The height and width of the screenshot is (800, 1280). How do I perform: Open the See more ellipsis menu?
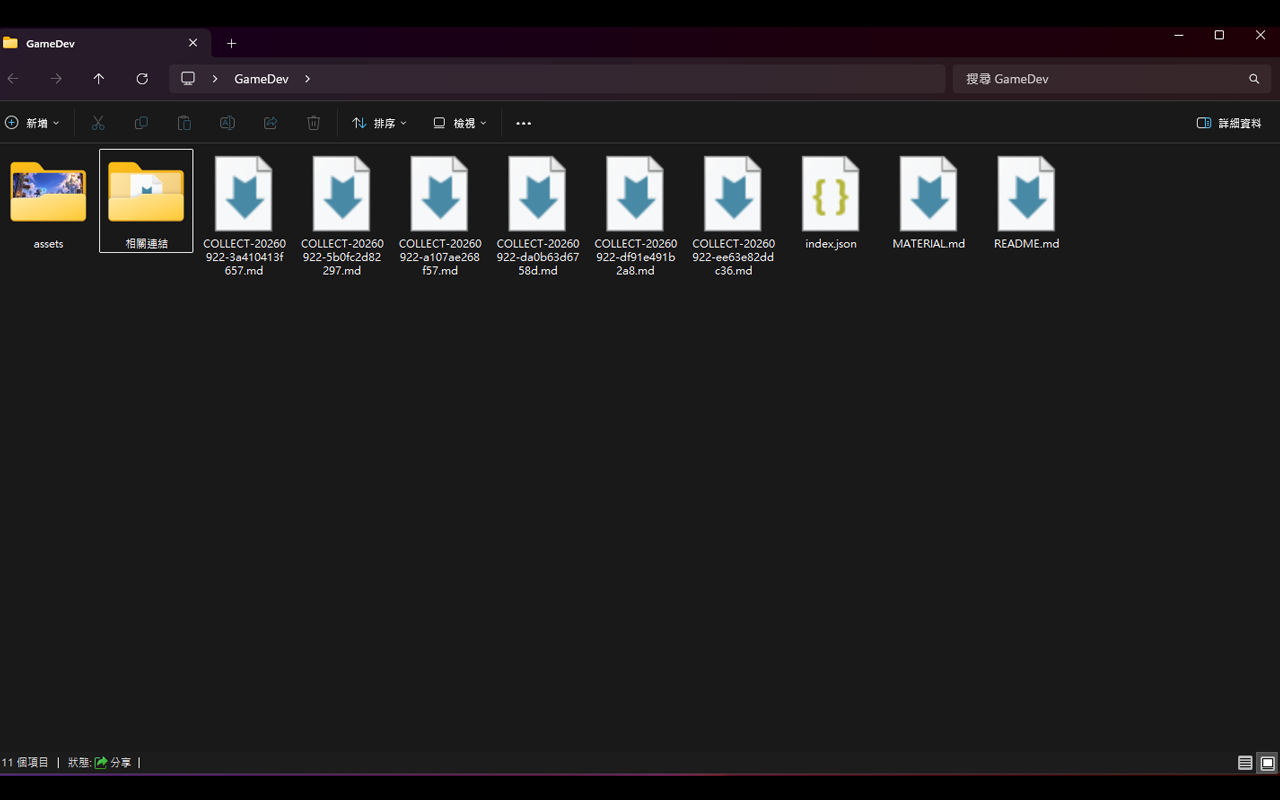click(x=523, y=123)
